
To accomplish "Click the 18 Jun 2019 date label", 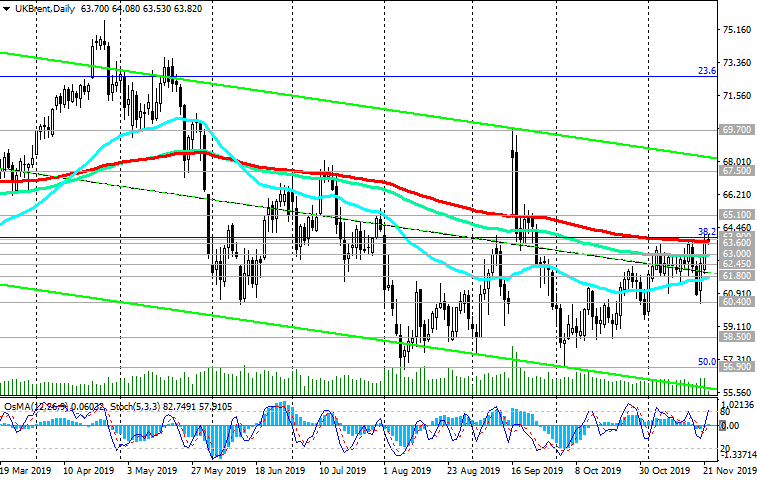I will coord(280,470).
